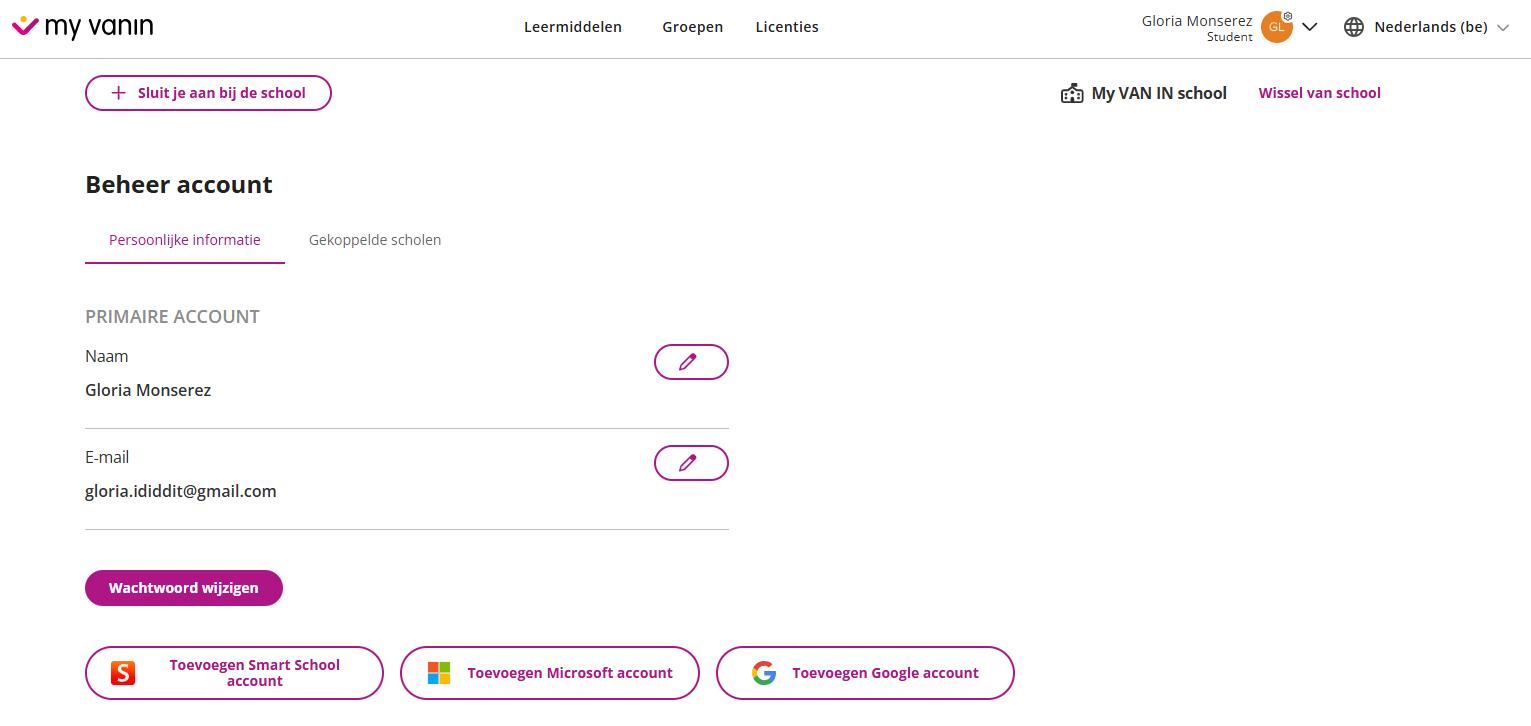Click the plus icon in Sluit je aan

click(x=118, y=93)
